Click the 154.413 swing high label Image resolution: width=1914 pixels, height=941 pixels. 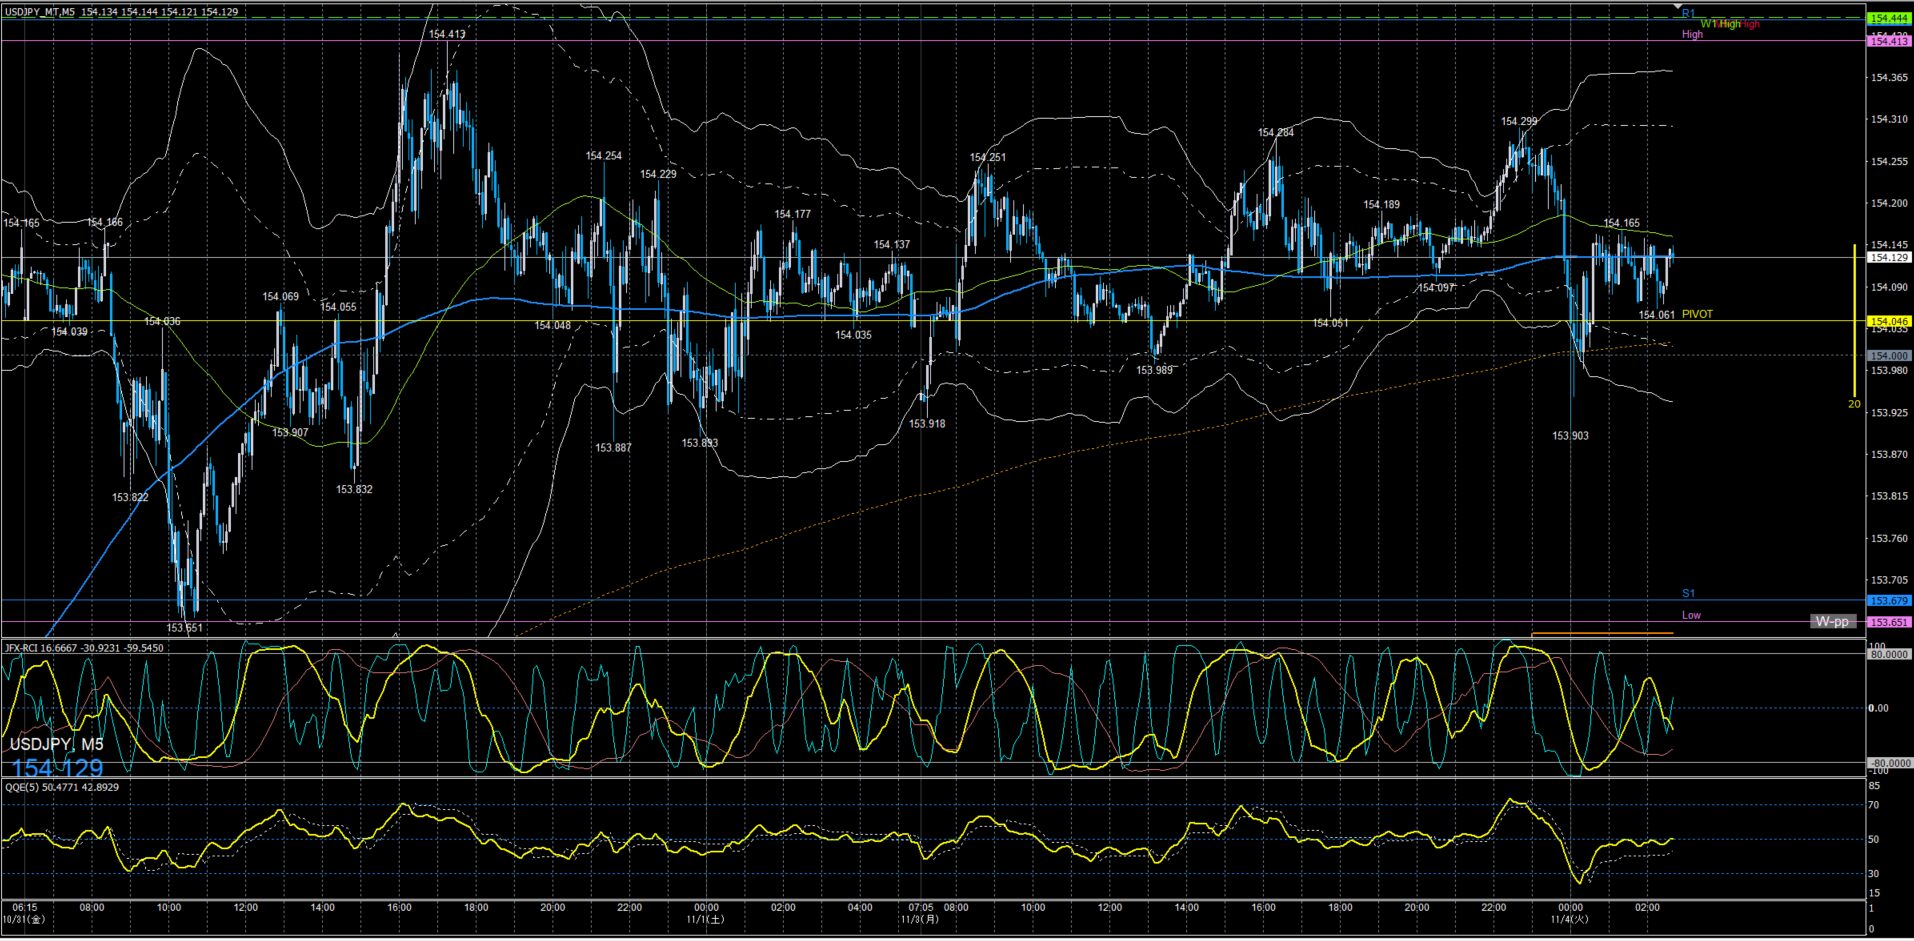tap(447, 34)
